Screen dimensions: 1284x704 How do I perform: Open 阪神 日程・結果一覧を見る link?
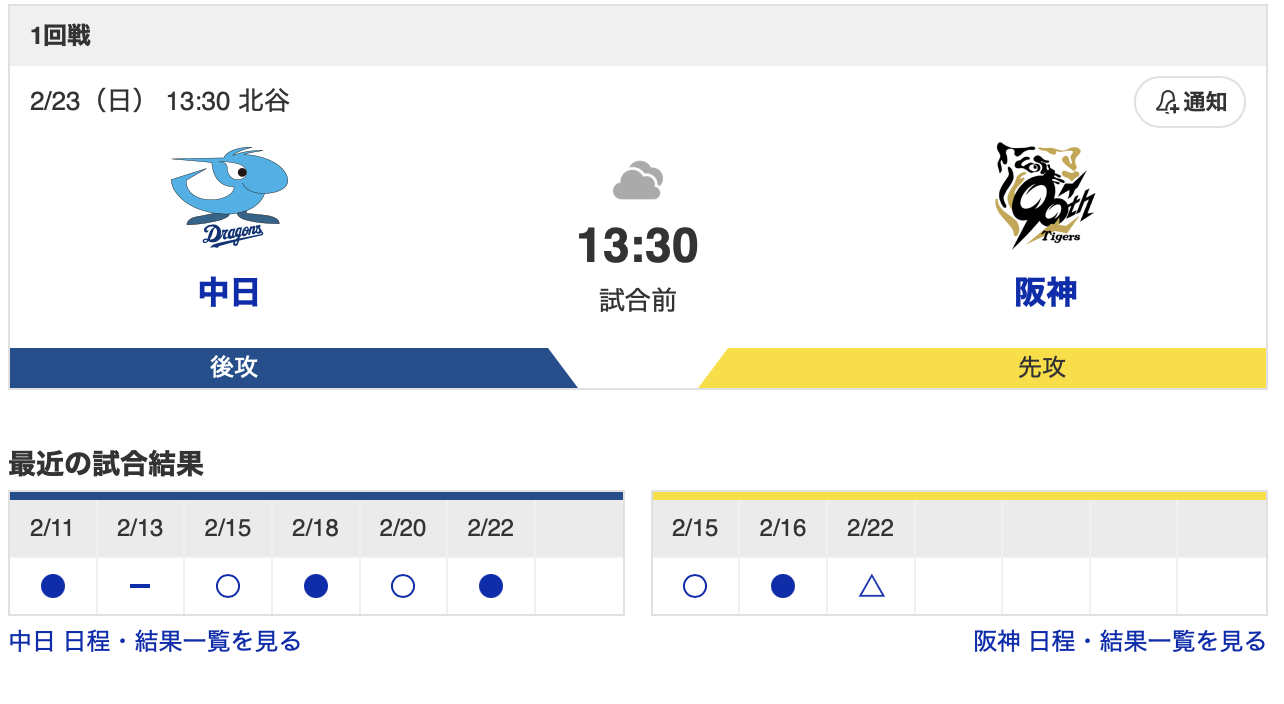point(1120,641)
